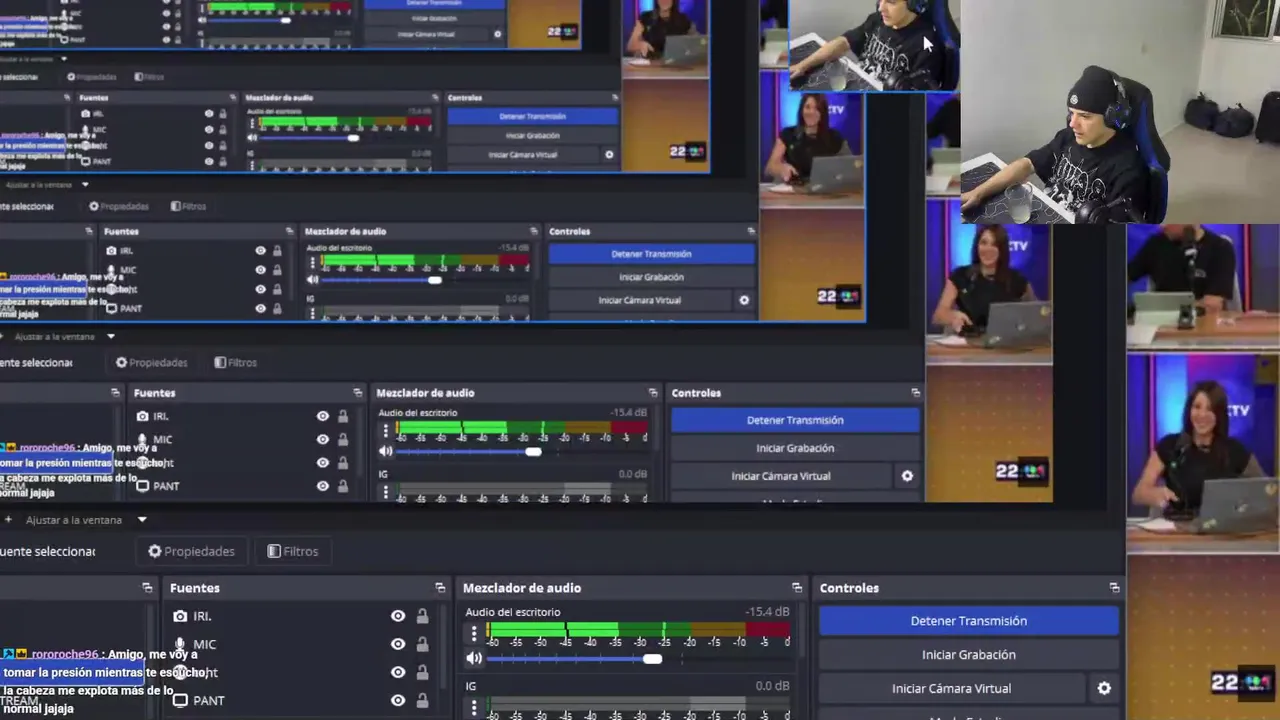Open virtual camera settings gear in largest OBS copy
This screenshot has height=720, width=1280.
[x=1104, y=688]
